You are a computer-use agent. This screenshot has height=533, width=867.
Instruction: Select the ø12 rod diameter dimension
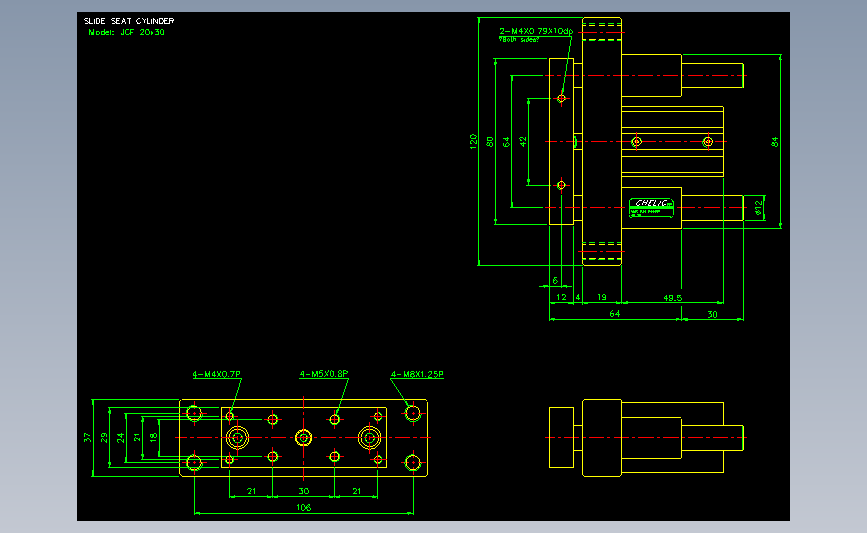tap(759, 207)
